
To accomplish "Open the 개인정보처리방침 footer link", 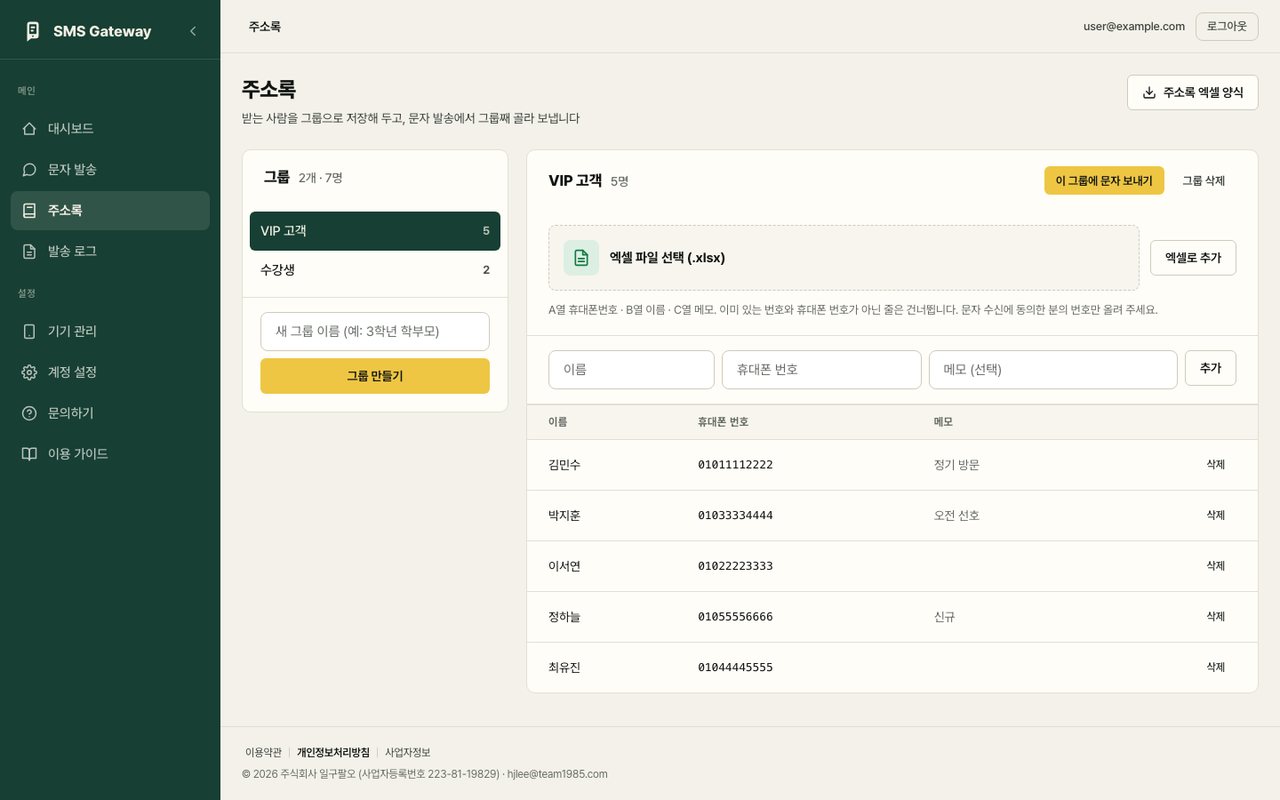I will tap(333, 752).
